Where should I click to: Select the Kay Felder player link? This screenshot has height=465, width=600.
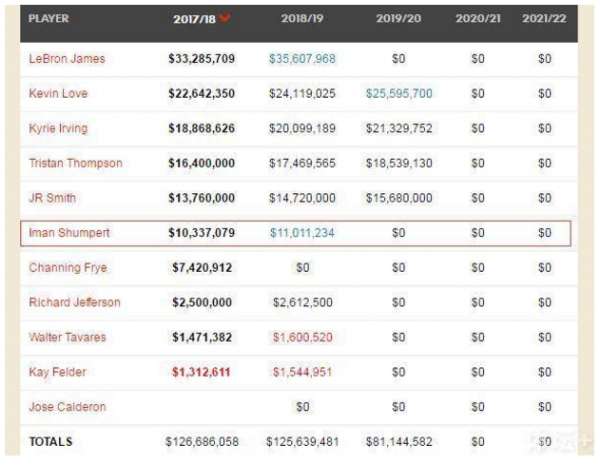[58, 372]
